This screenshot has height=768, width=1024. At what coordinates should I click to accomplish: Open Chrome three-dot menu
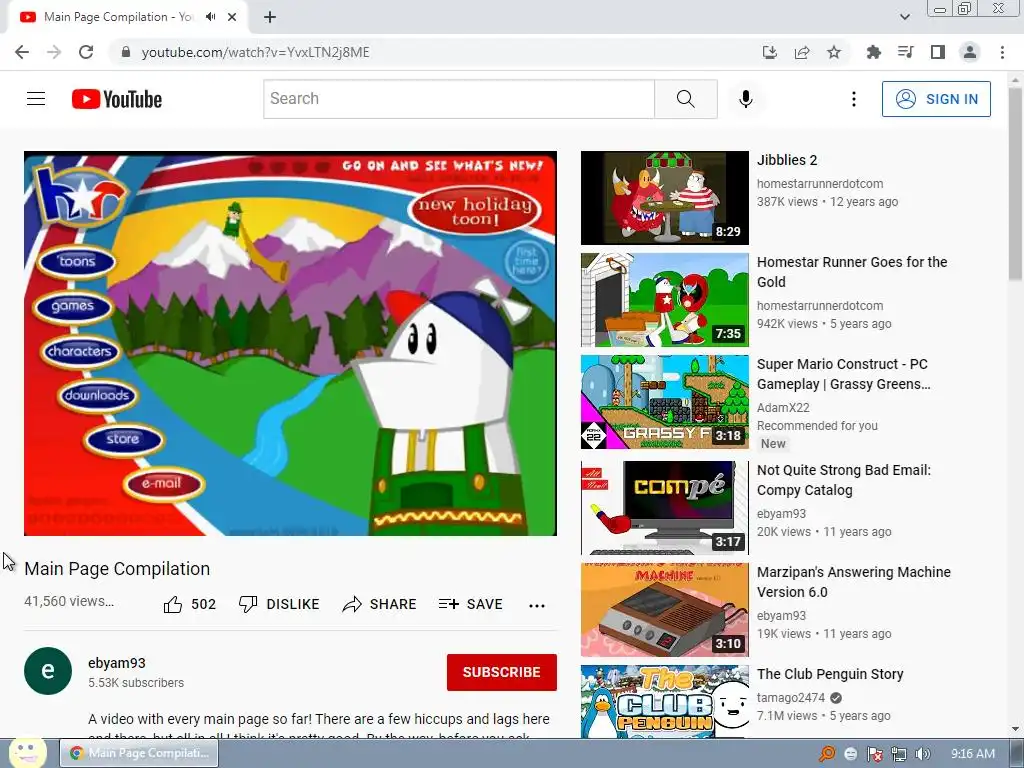(x=1002, y=52)
